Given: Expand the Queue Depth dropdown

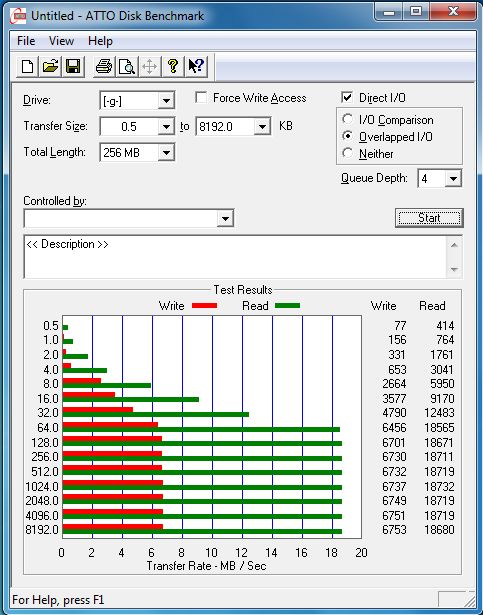Looking at the screenshot, I should [x=453, y=179].
